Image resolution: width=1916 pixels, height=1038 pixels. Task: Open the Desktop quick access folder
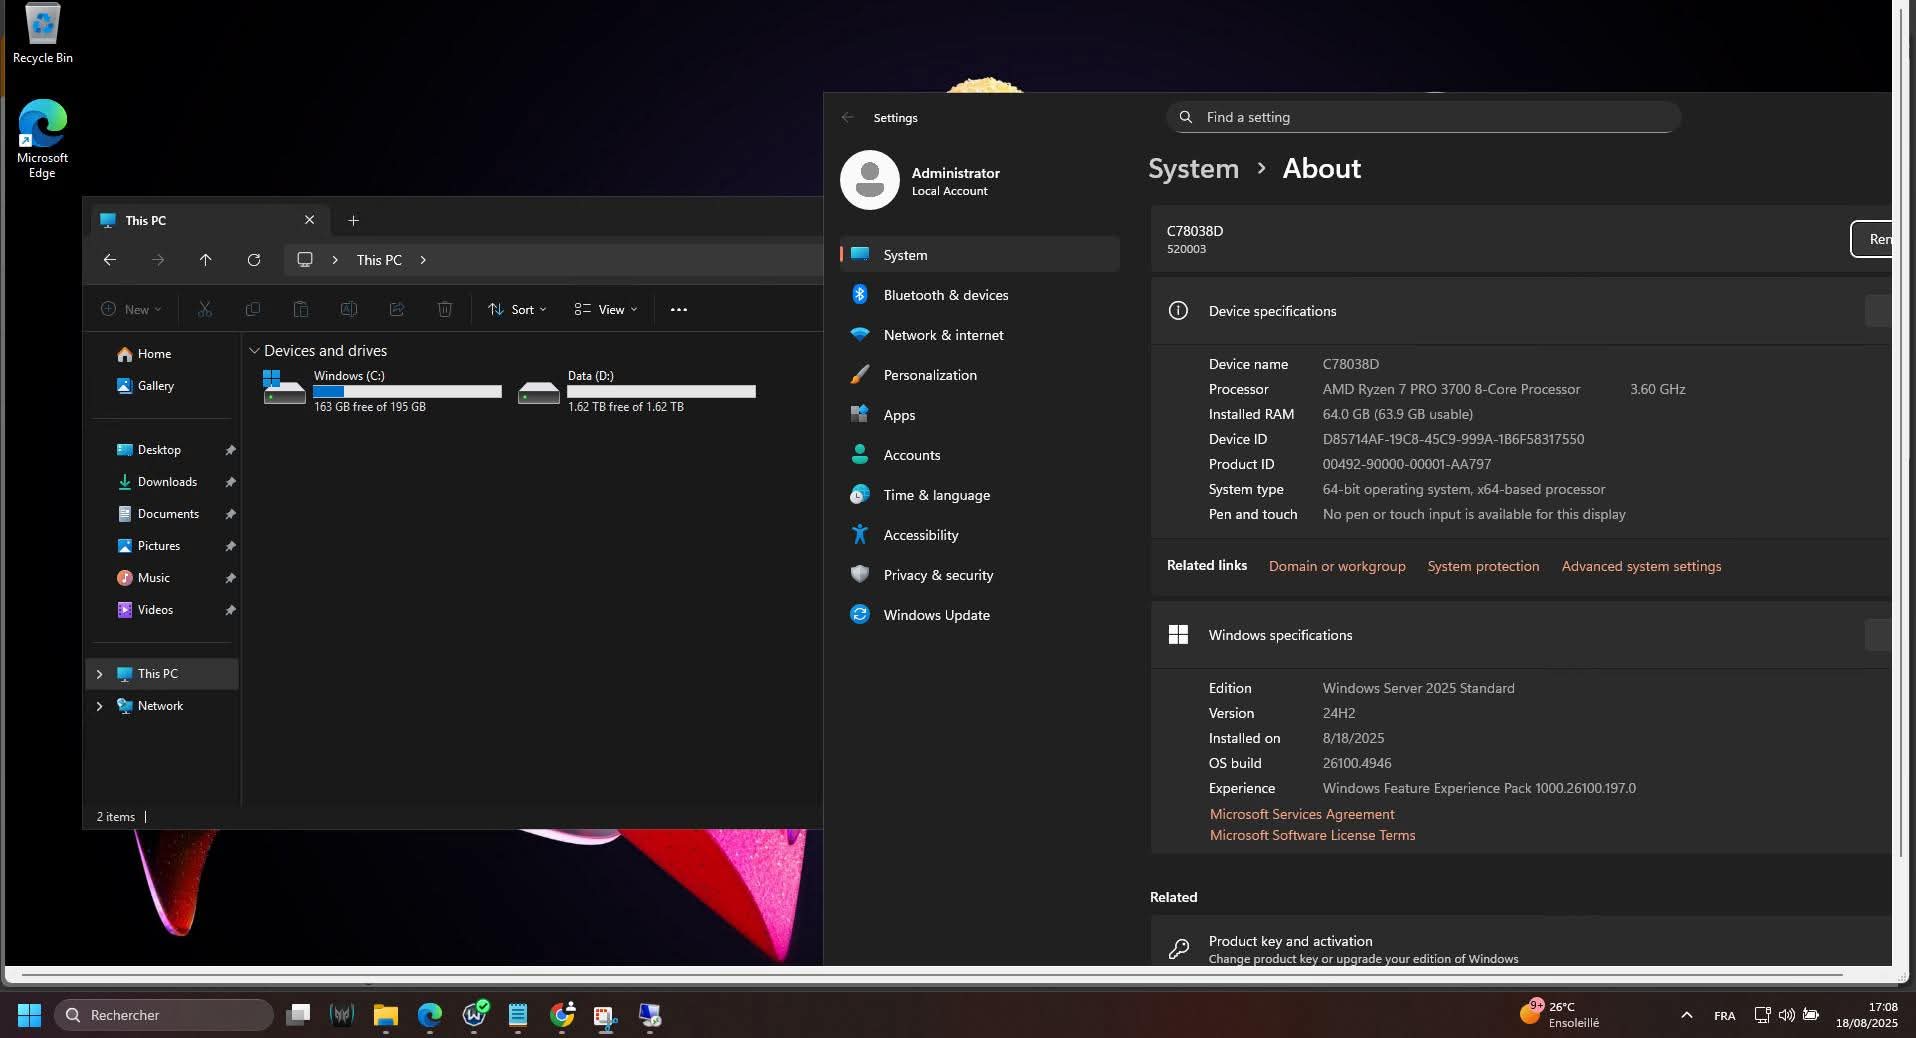(x=163, y=450)
